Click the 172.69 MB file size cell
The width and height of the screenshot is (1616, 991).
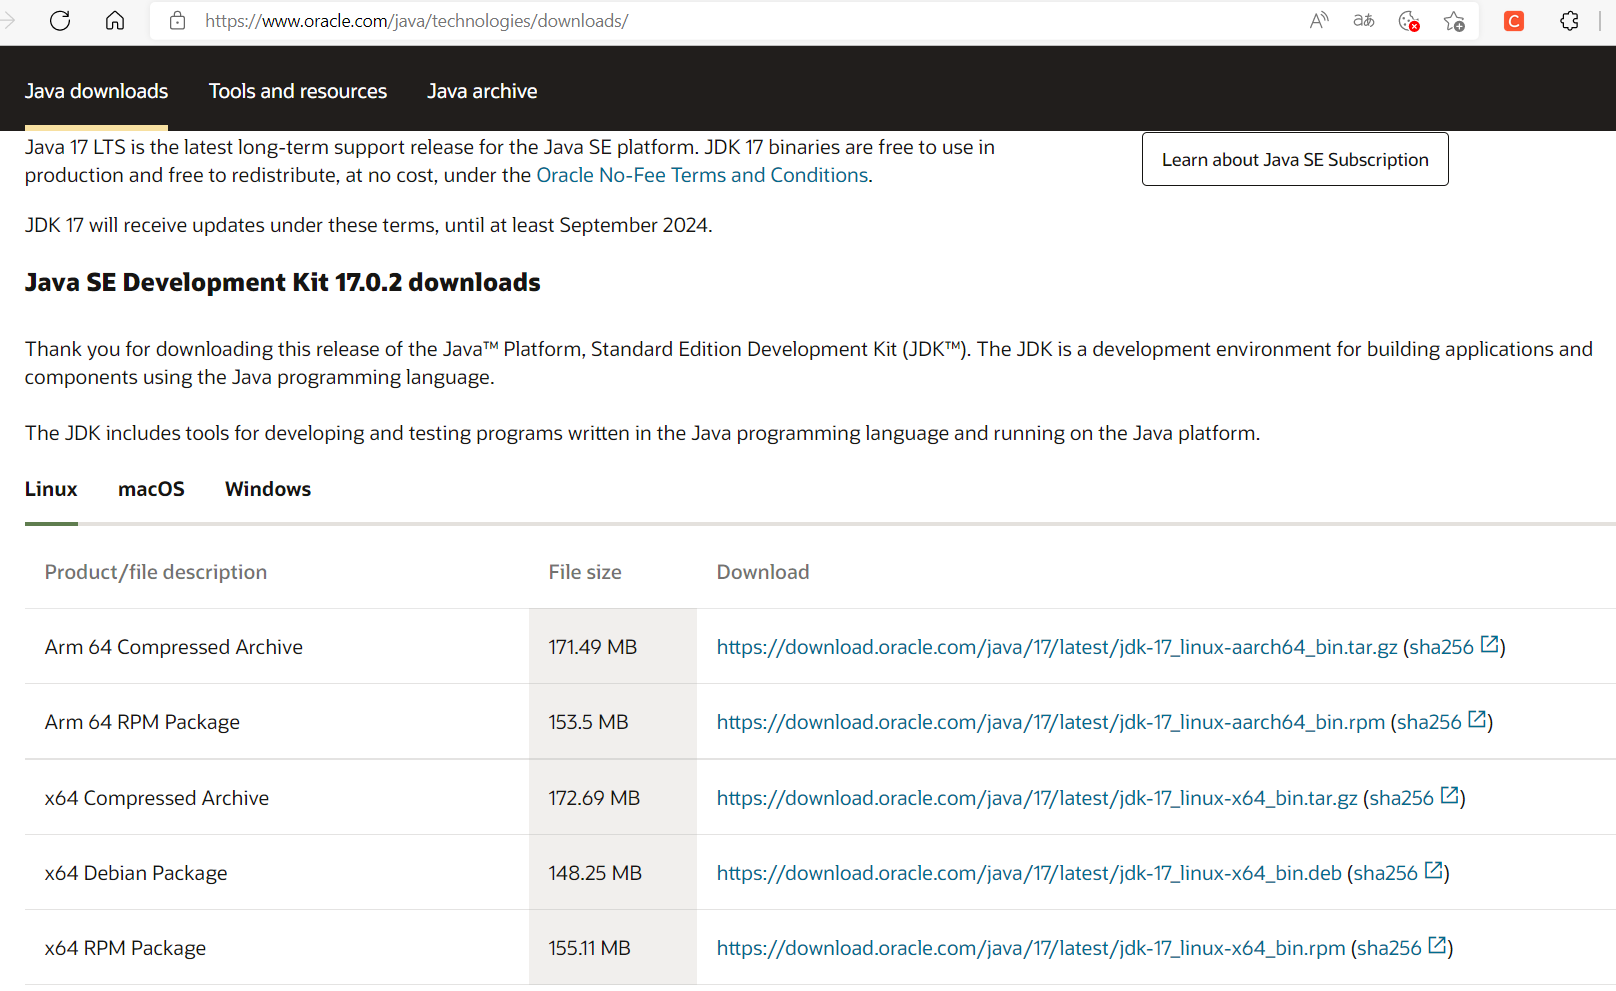tap(613, 798)
